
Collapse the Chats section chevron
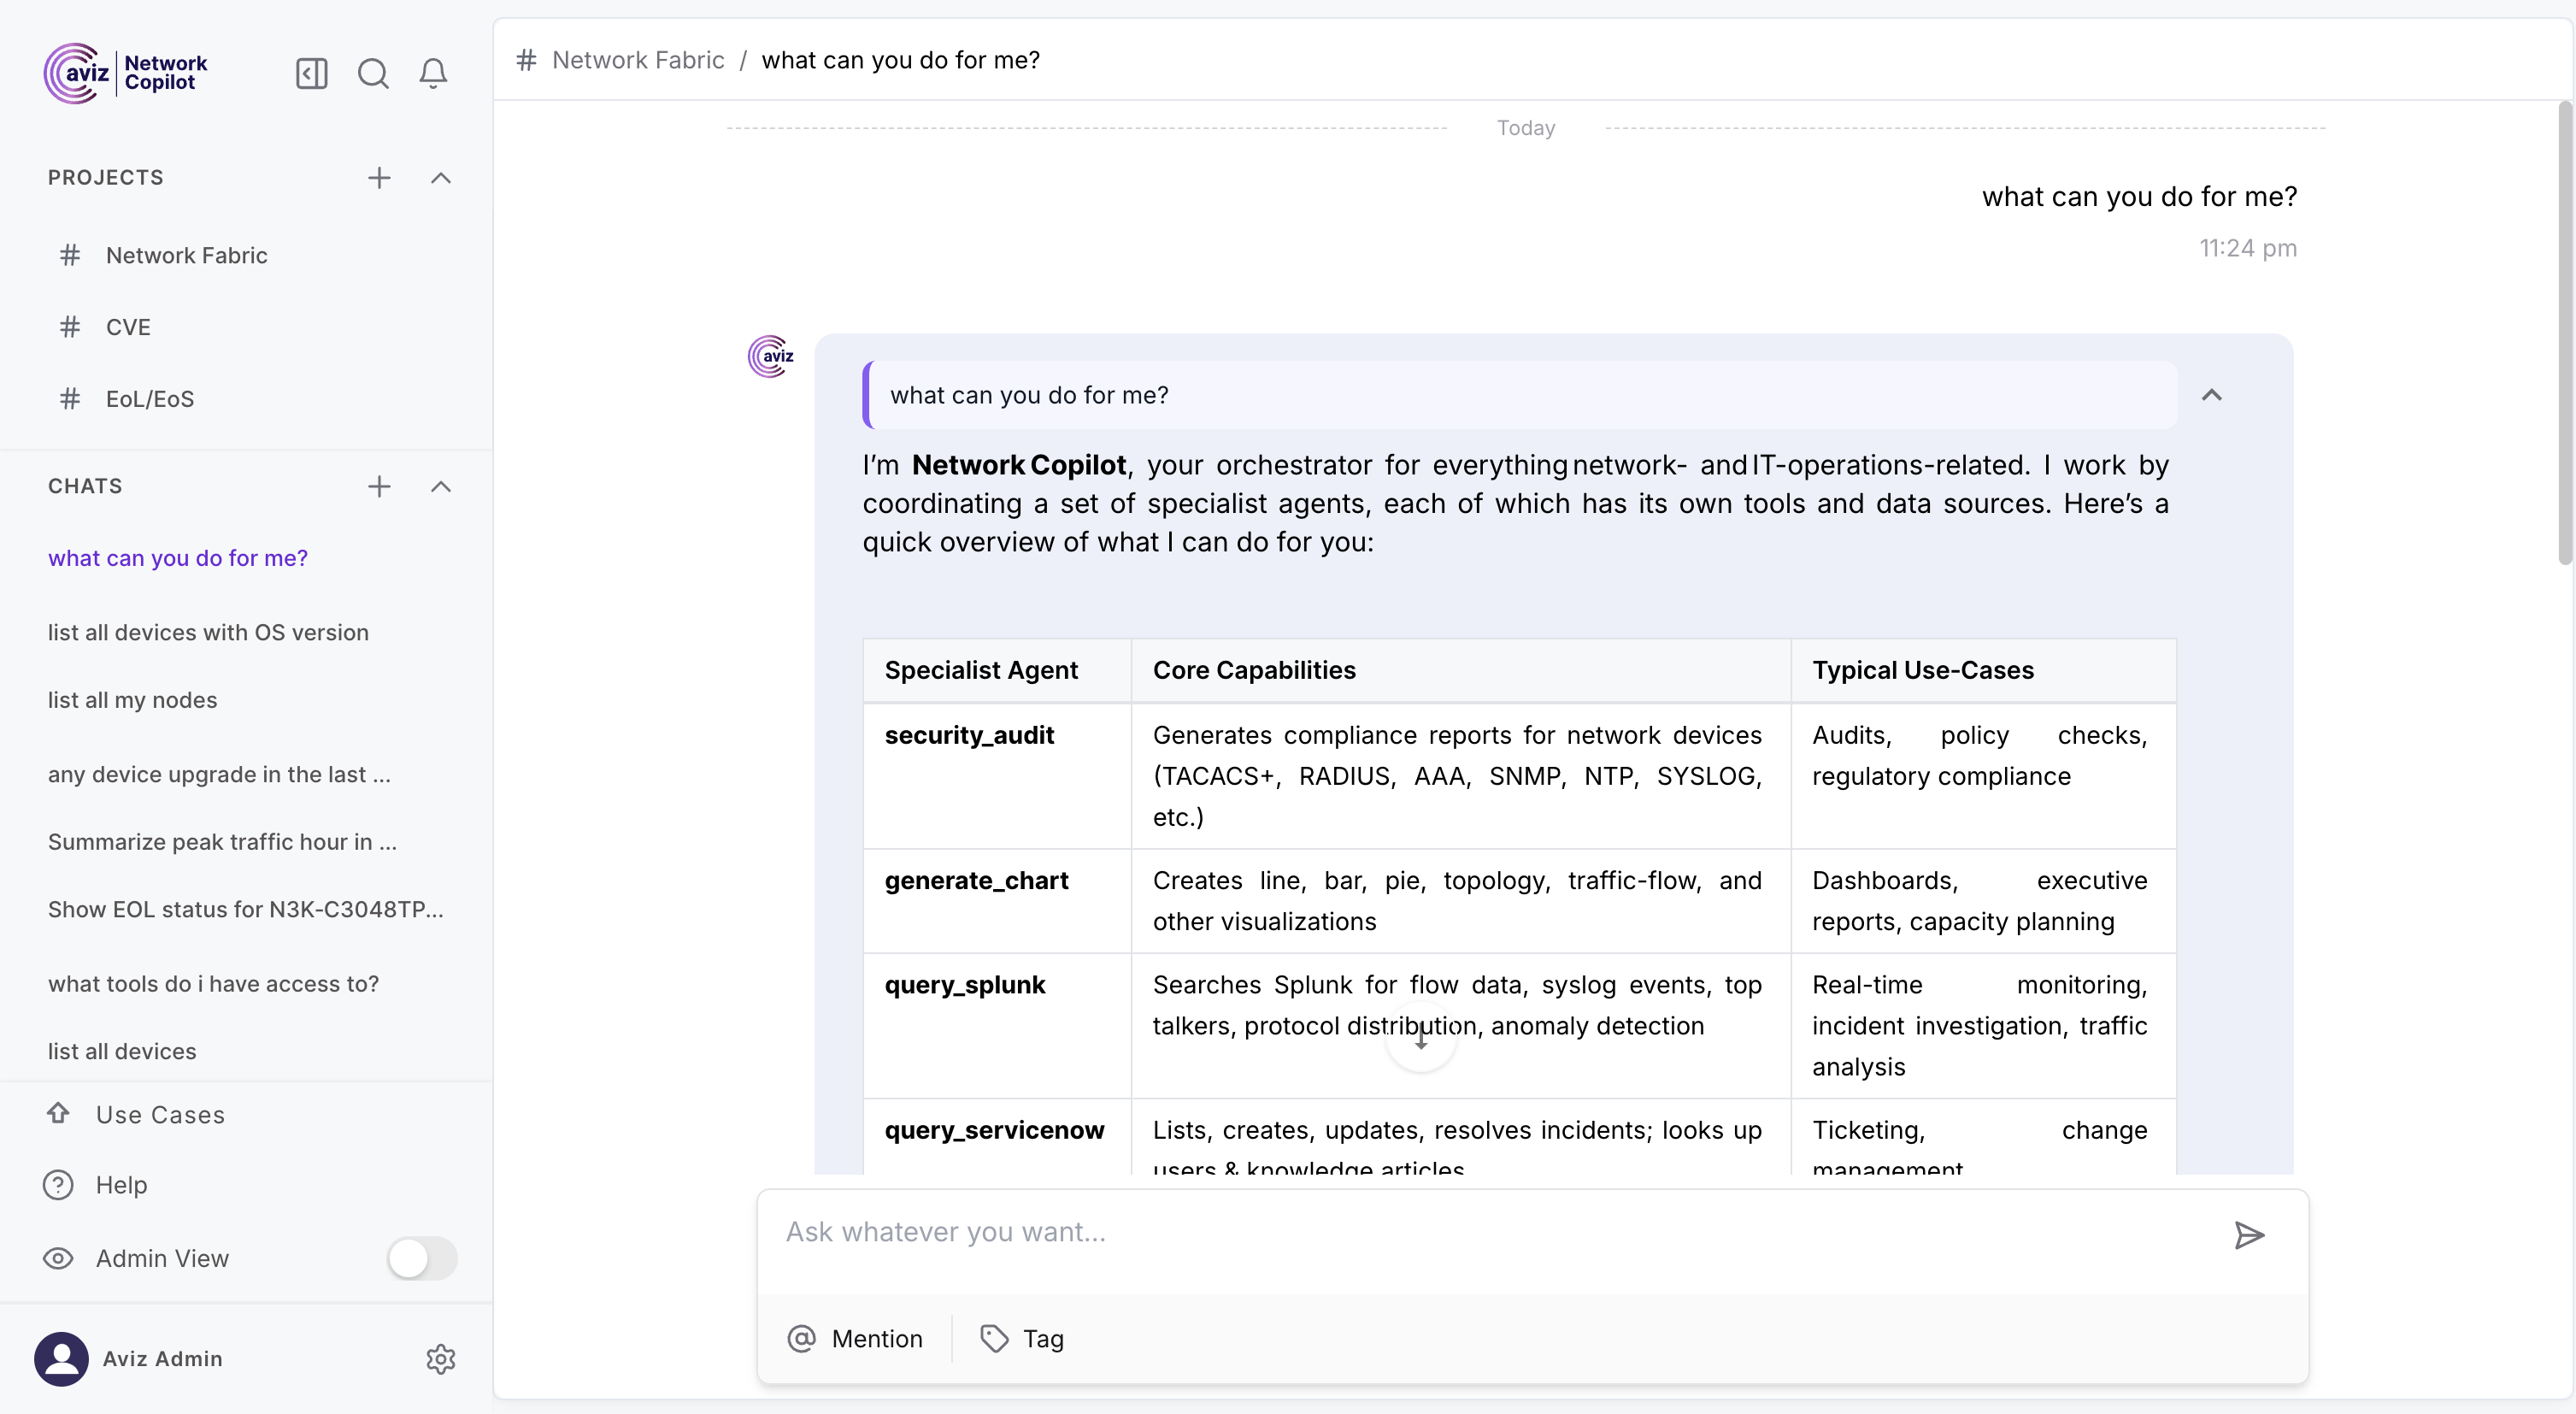click(x=441, y=486)
